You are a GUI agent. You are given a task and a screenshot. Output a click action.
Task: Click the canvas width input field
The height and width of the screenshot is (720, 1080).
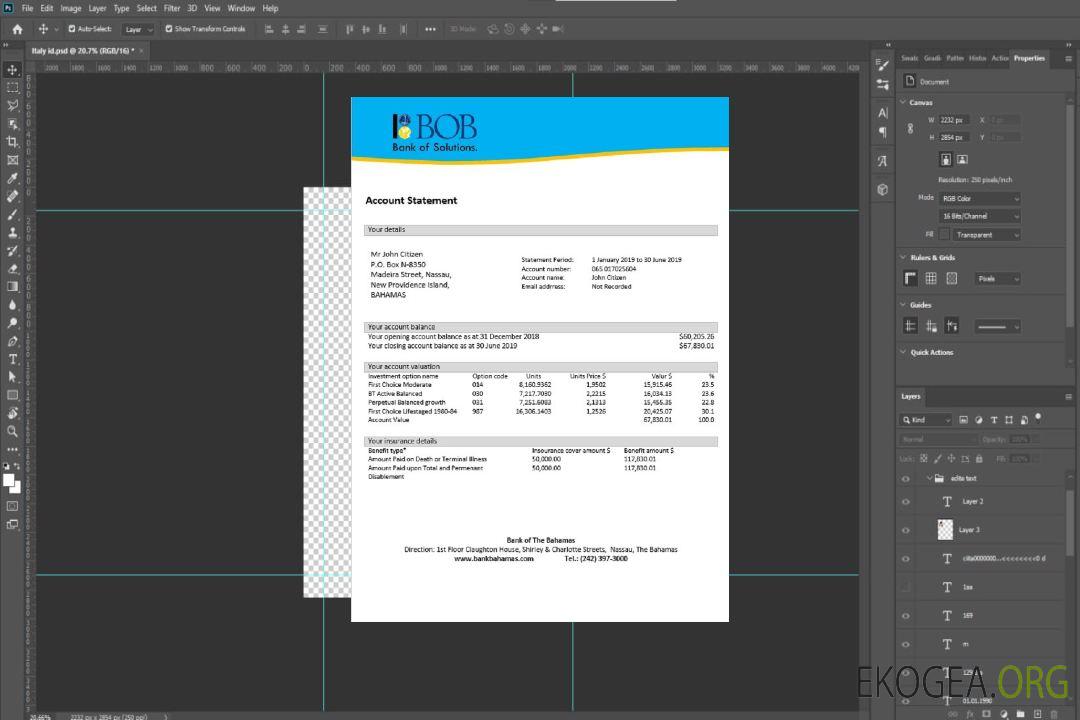[x=954, y=120]
